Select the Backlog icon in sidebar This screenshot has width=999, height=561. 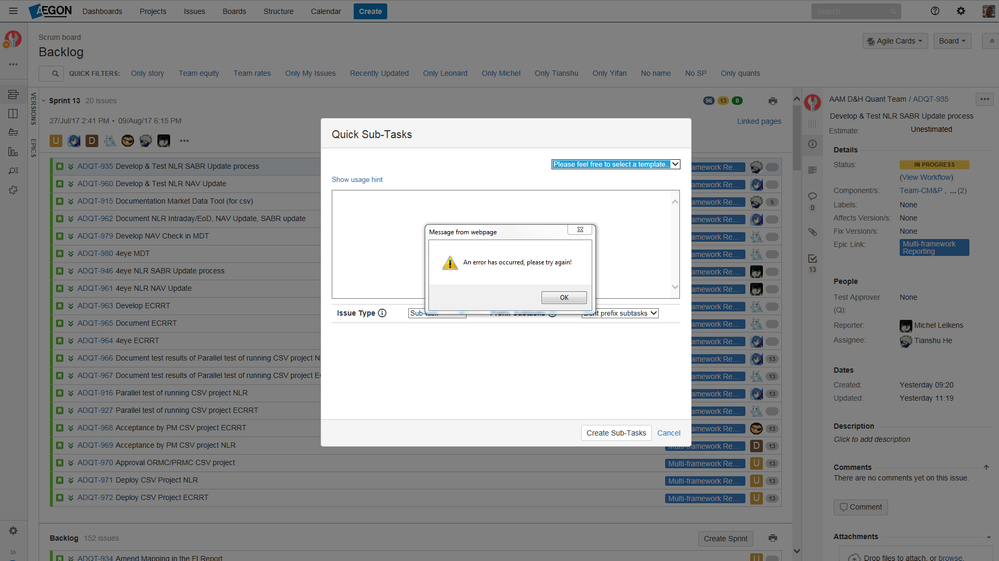(13, 94)
